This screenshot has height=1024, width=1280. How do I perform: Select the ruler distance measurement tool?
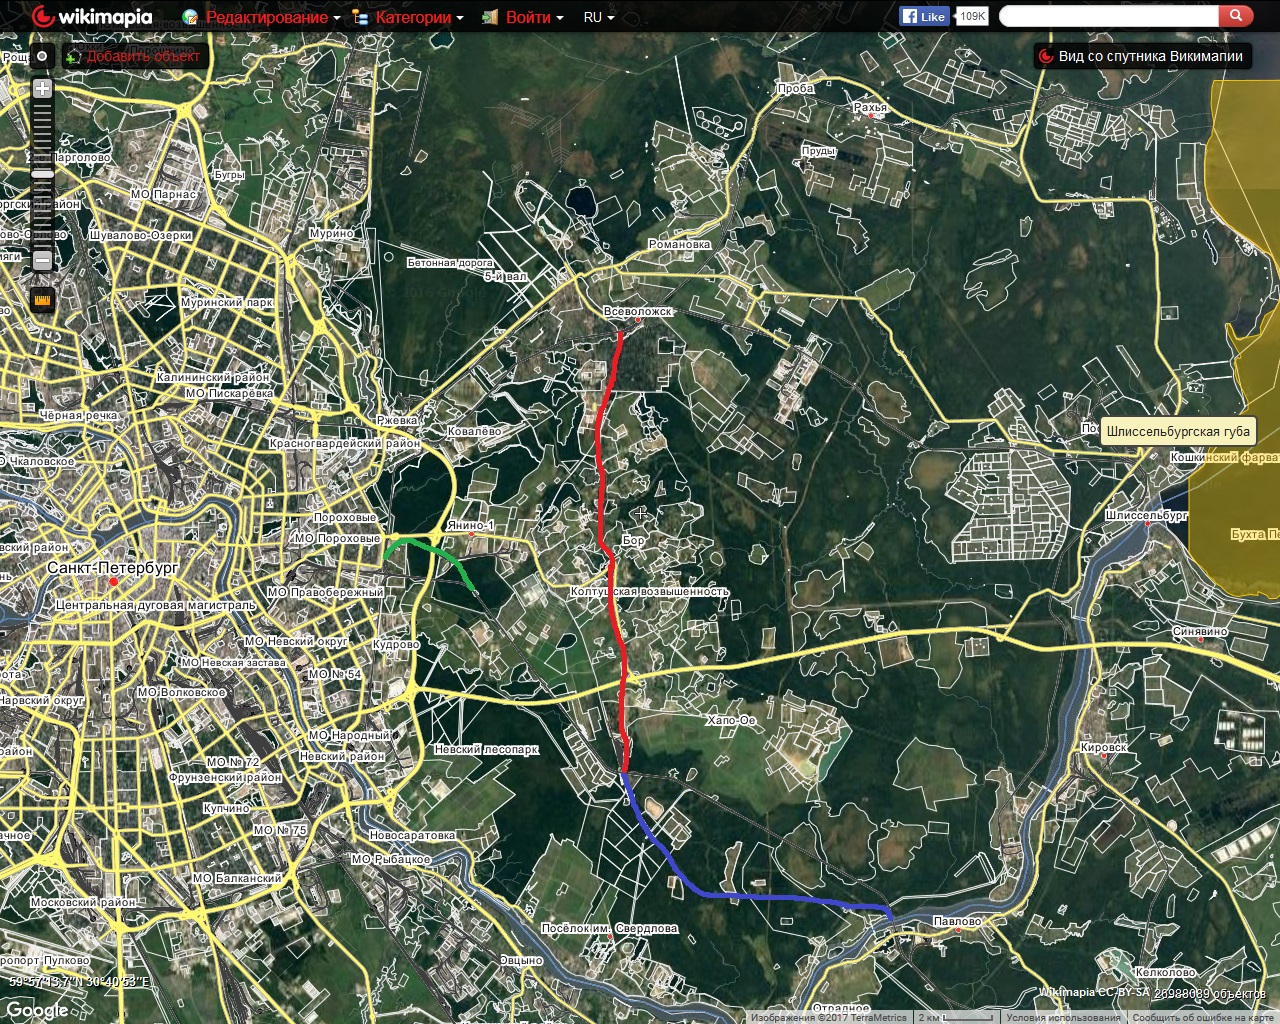pyautogui.click(x=42, y=299)
